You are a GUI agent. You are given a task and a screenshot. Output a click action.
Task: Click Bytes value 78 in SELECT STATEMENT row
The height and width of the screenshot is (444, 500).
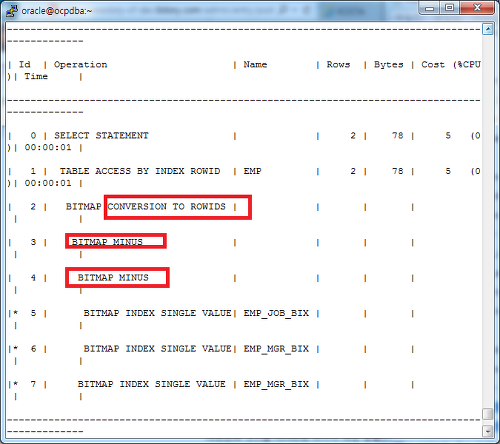pyautogui.click(x=397, y=136)
